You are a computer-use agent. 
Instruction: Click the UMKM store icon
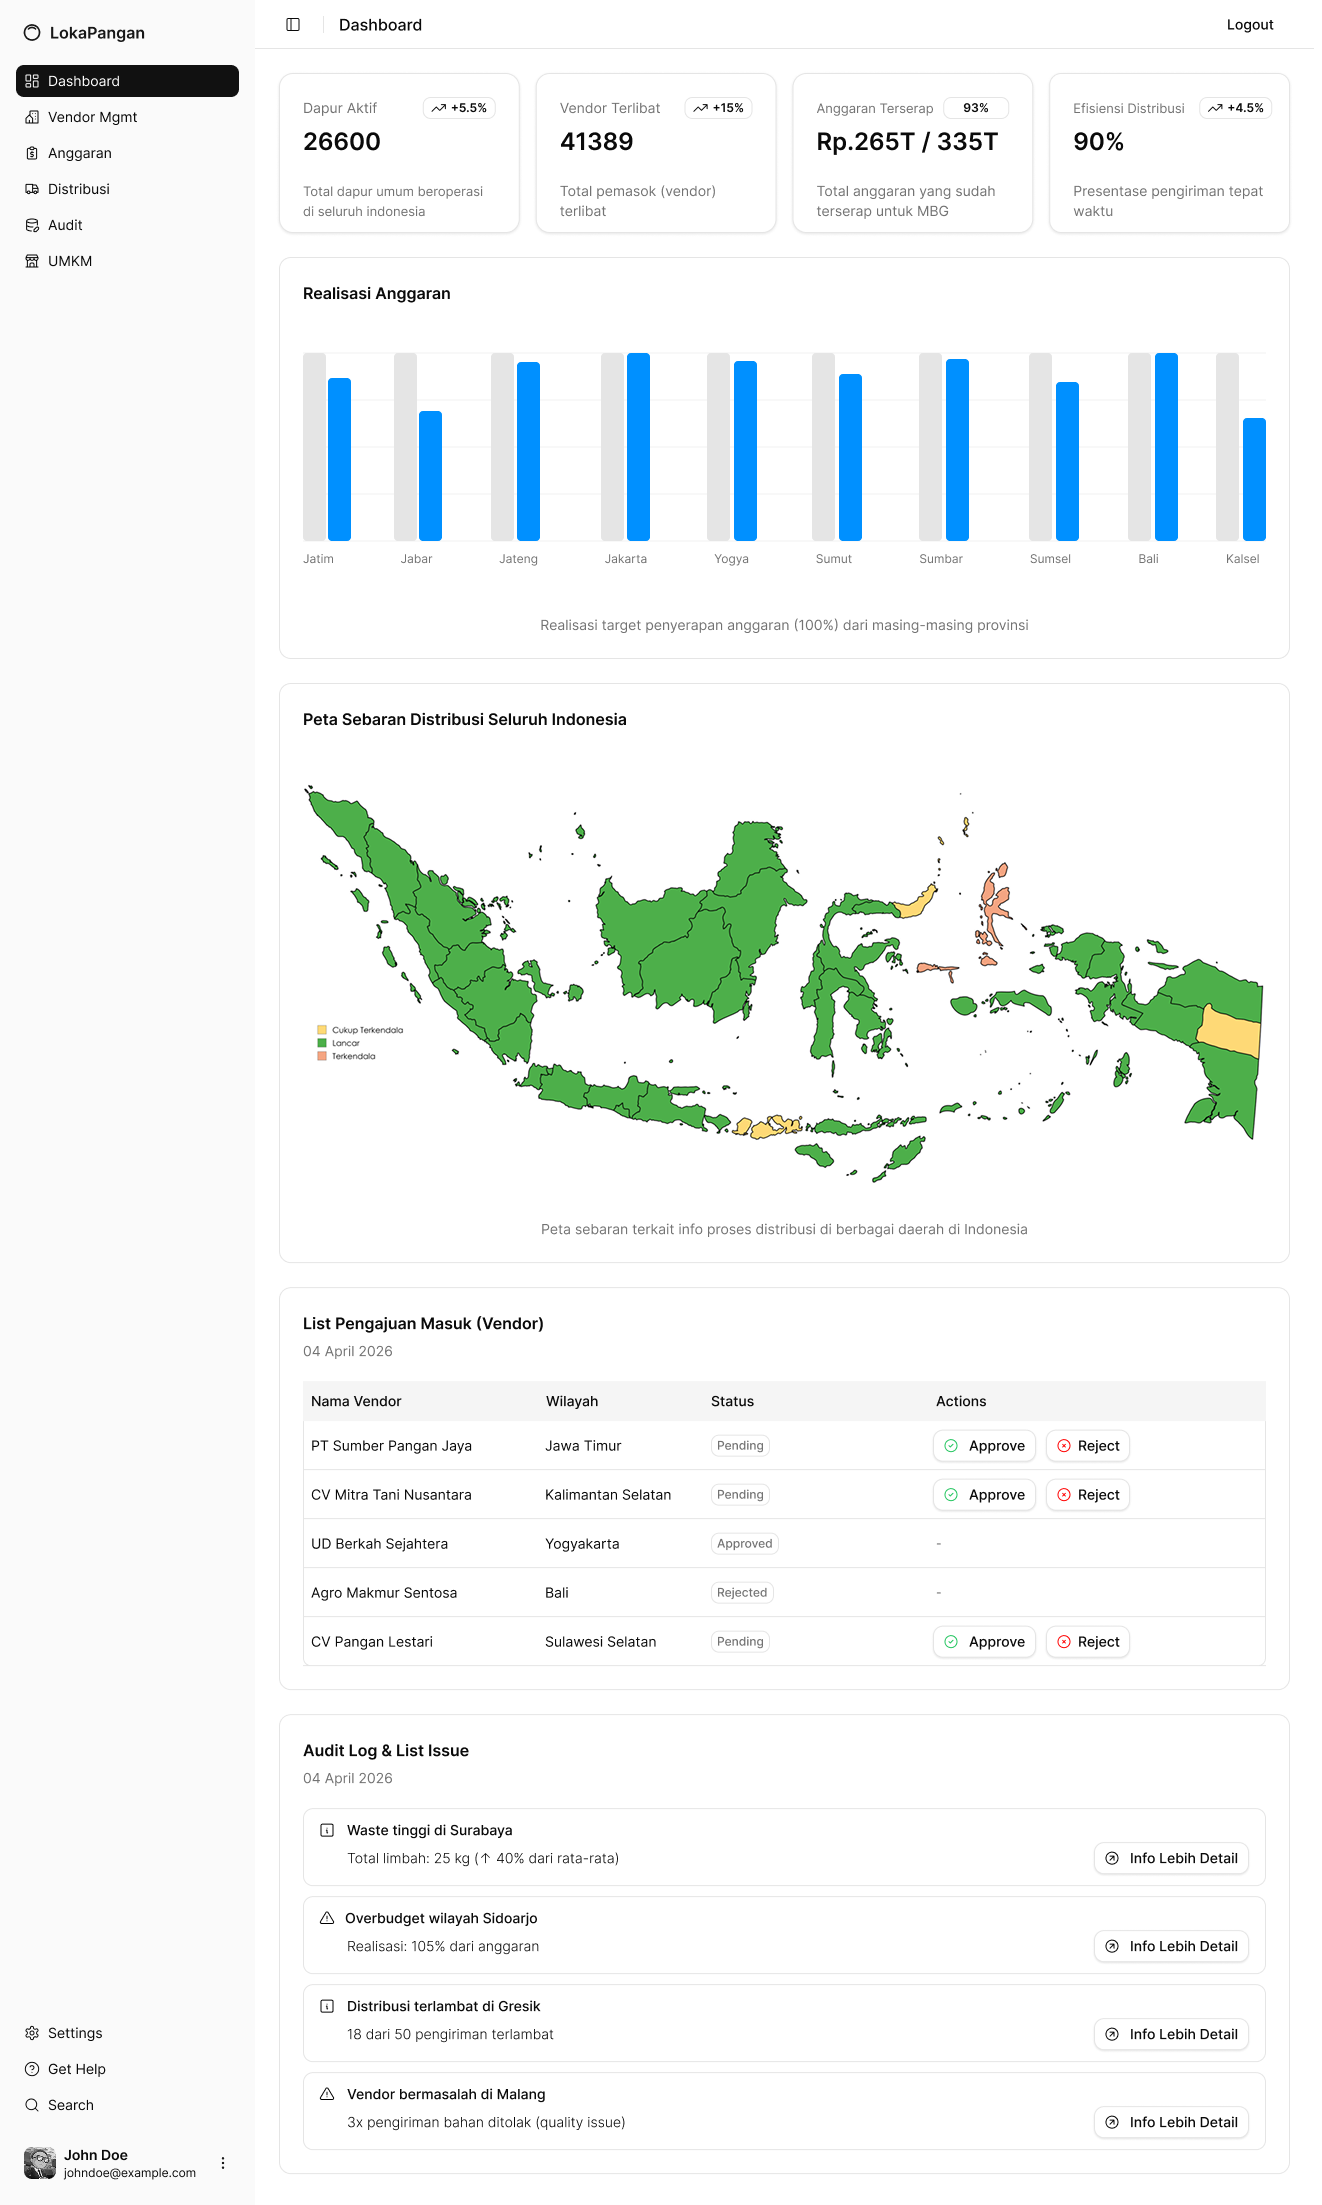[x=32, y=260]
